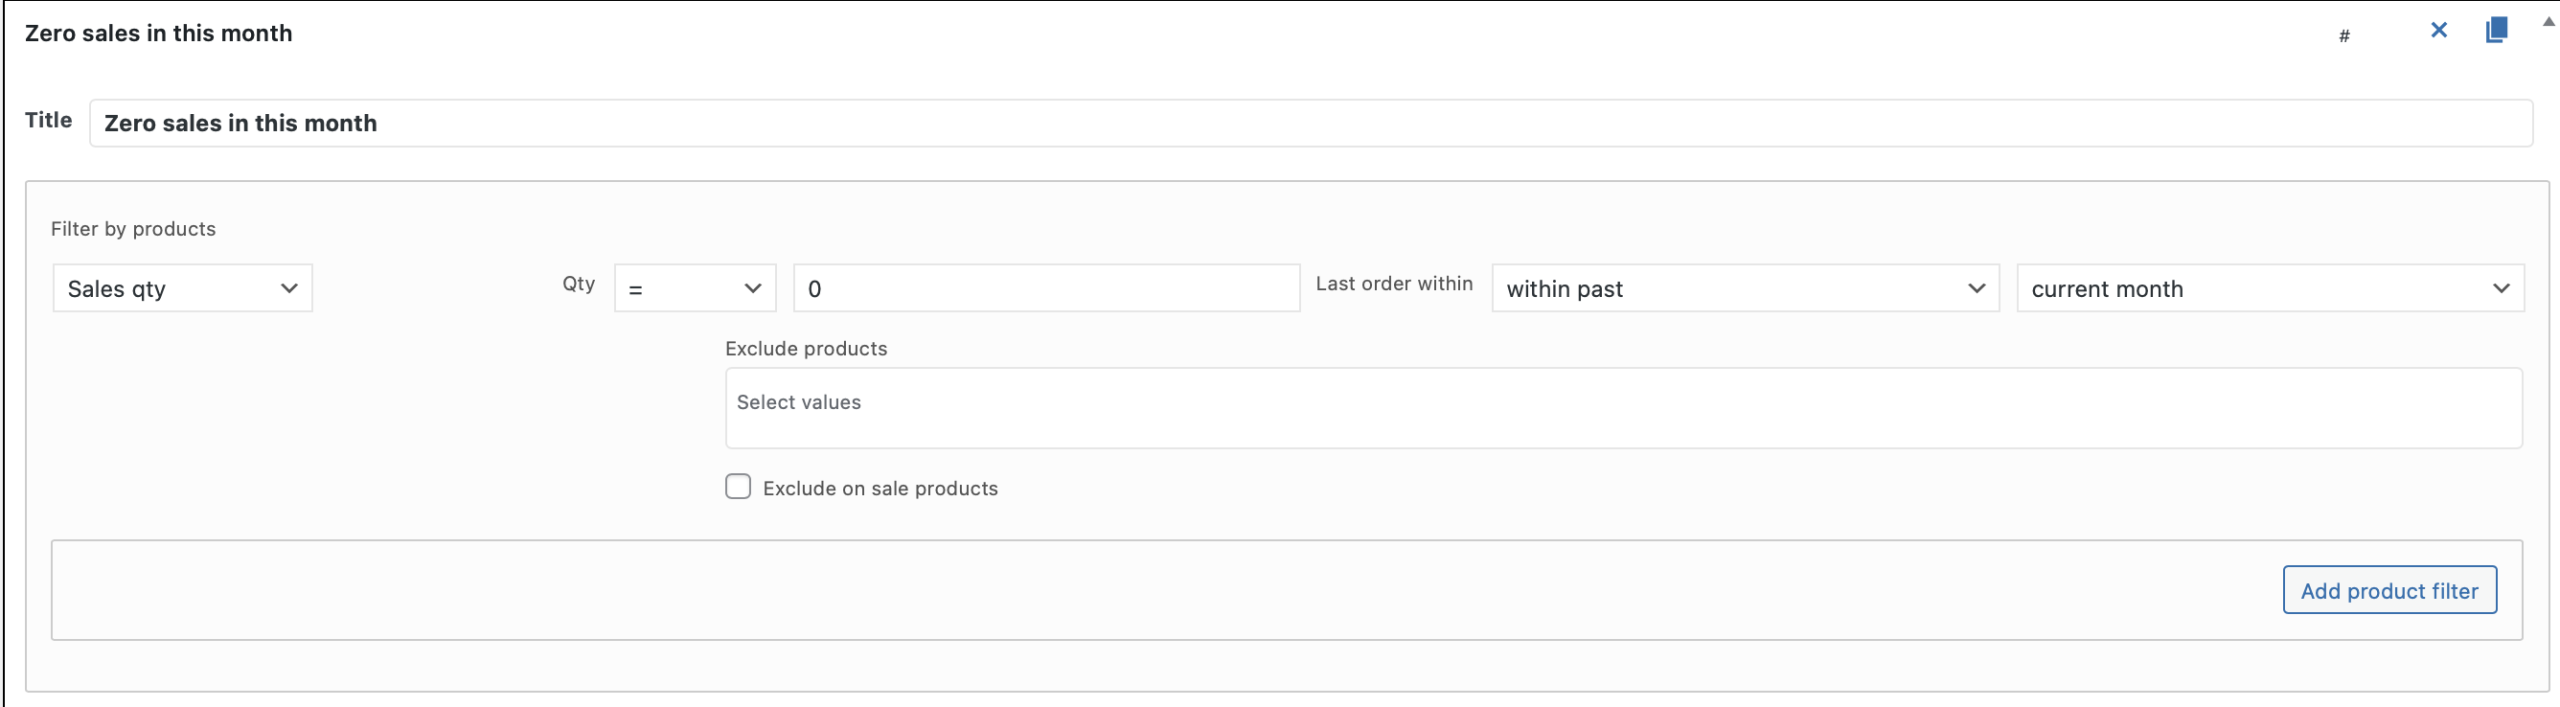Click the hash (#) rule number icon

pyautogui.click(x=2344, y=36)
